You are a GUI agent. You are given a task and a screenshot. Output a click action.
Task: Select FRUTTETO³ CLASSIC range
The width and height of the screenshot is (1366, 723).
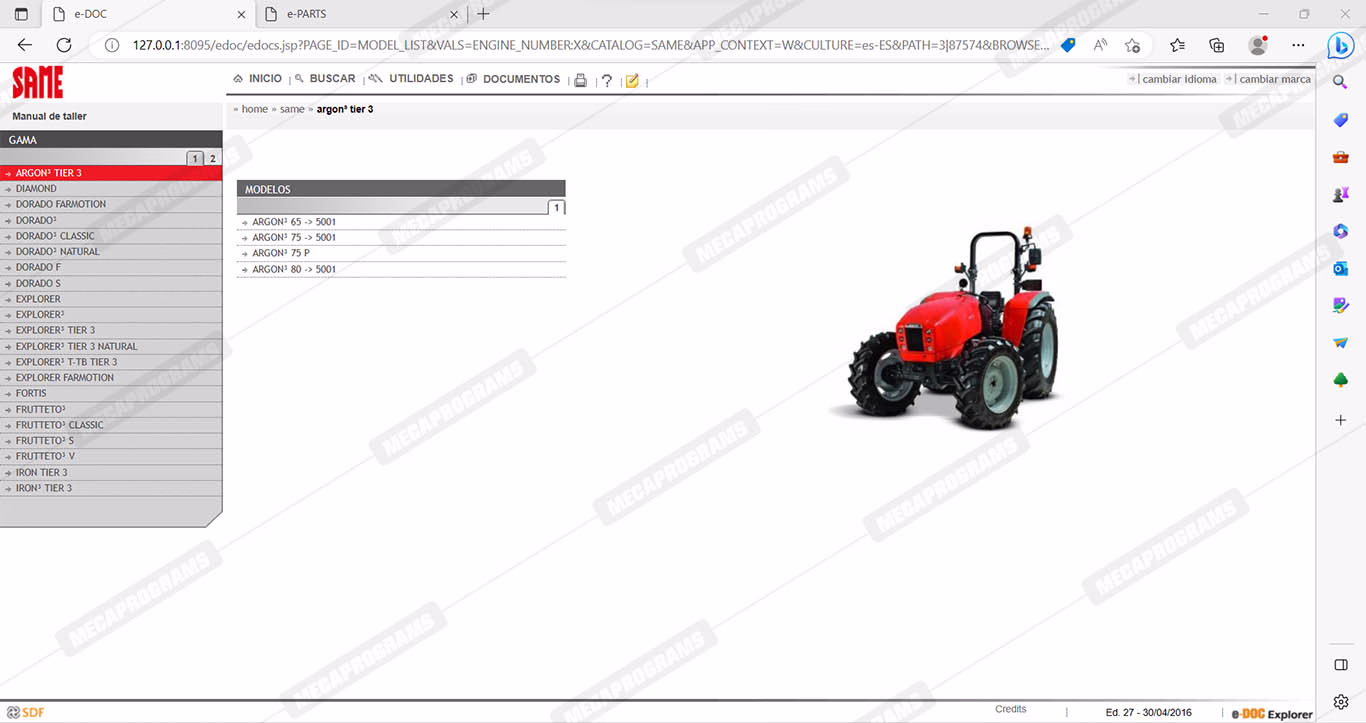[x=111, y=425]
